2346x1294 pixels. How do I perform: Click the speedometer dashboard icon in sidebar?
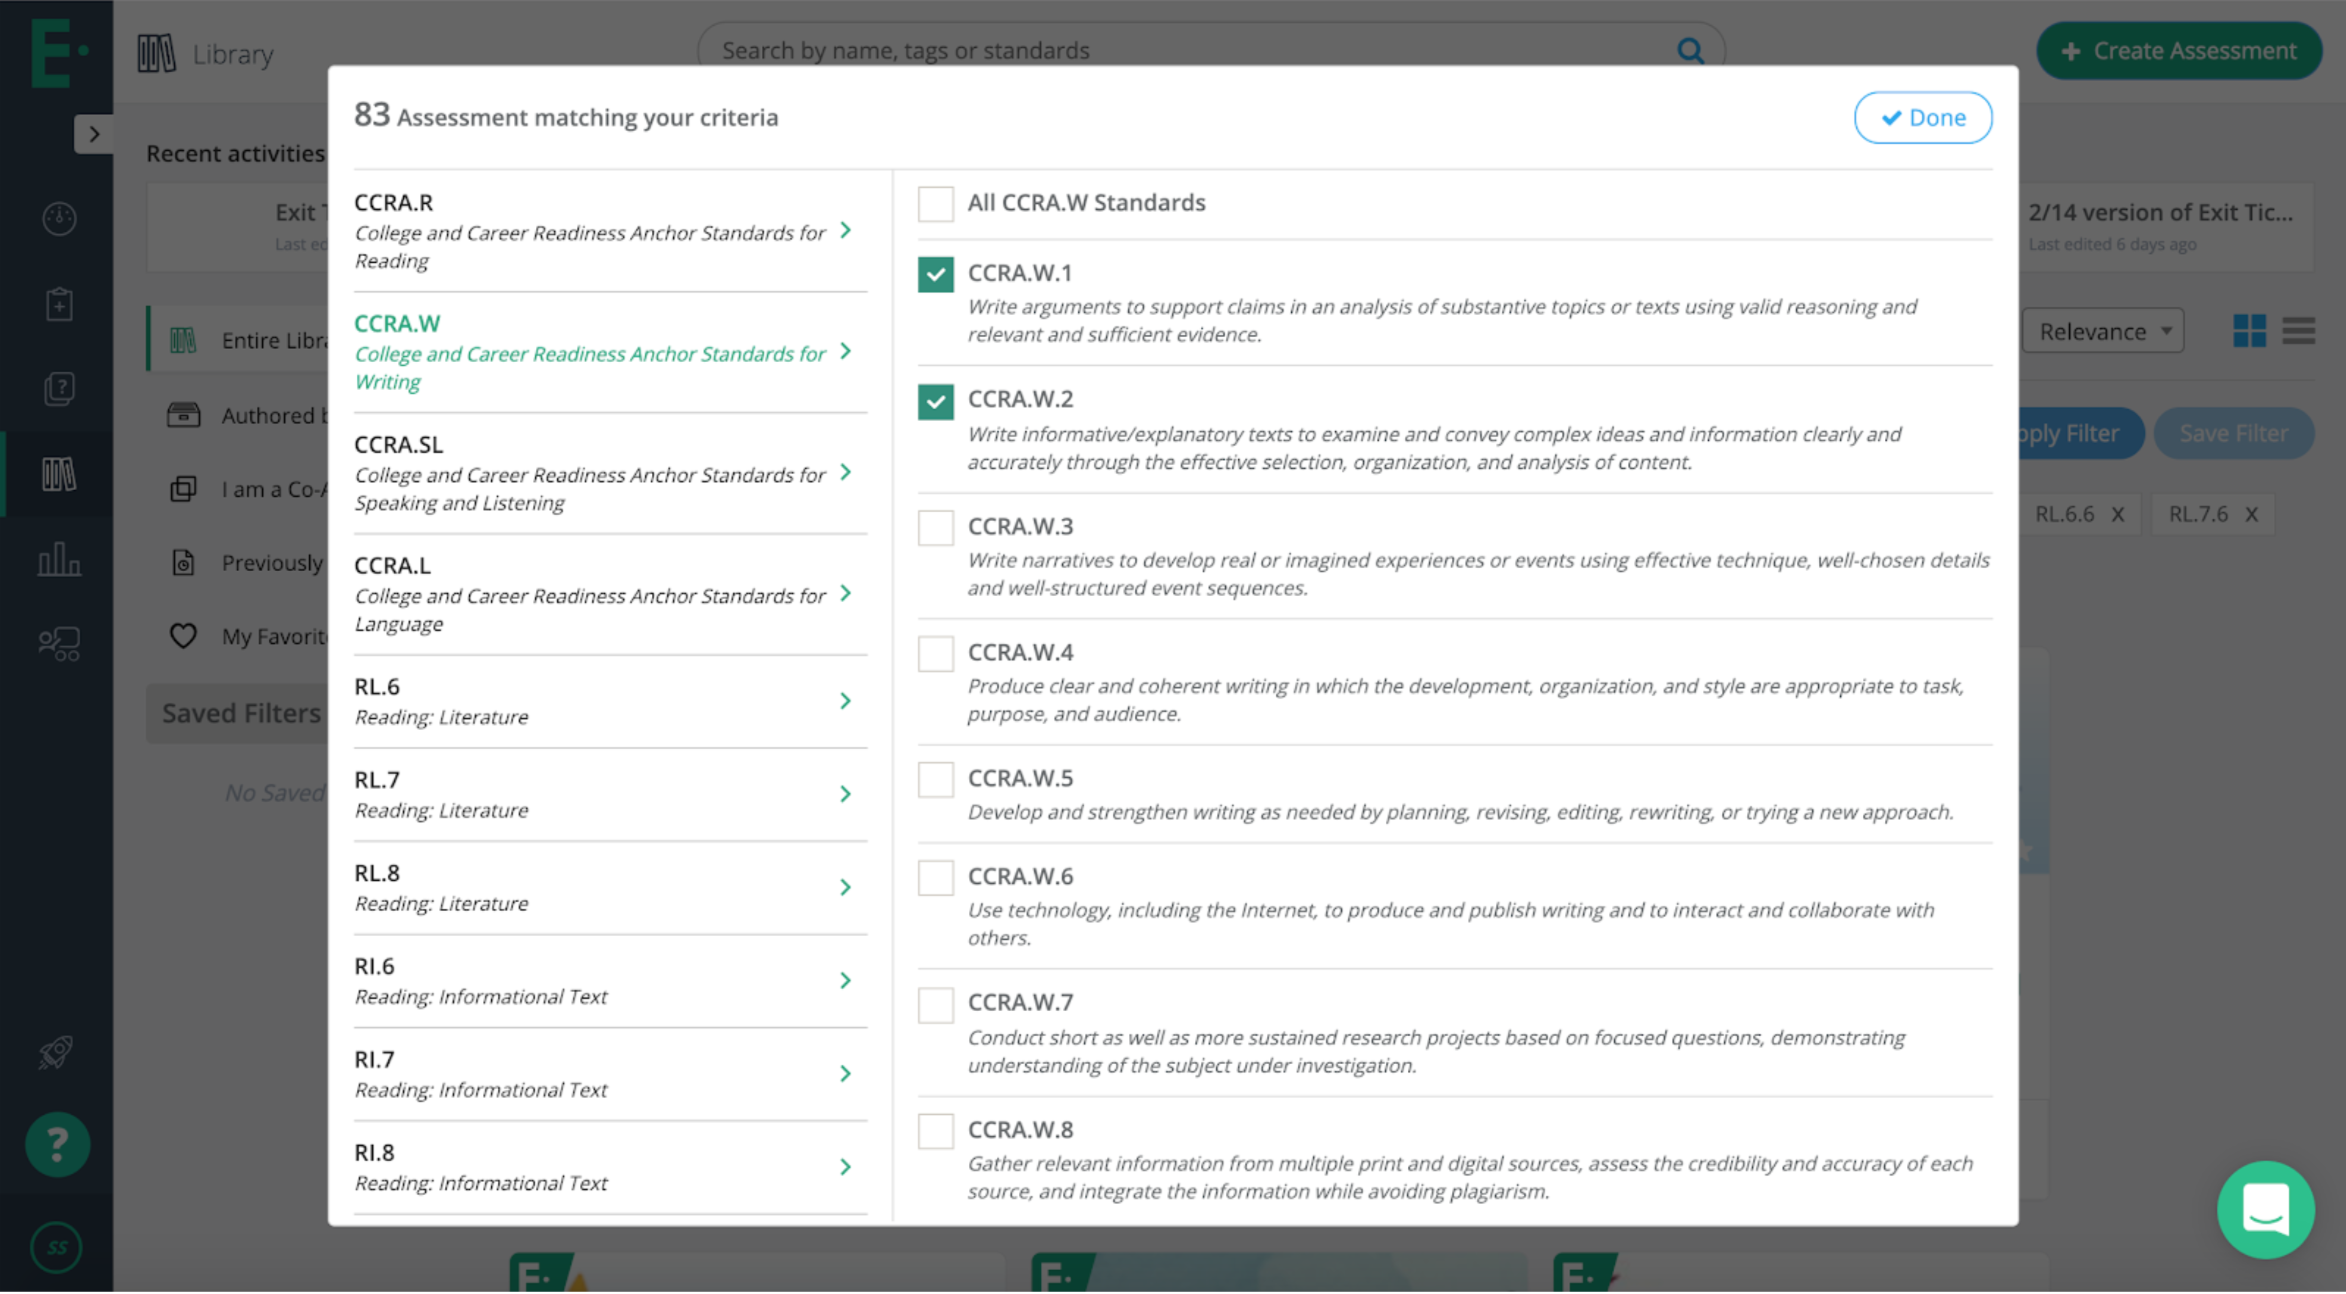pyautogui.click(x=57, y=218)
